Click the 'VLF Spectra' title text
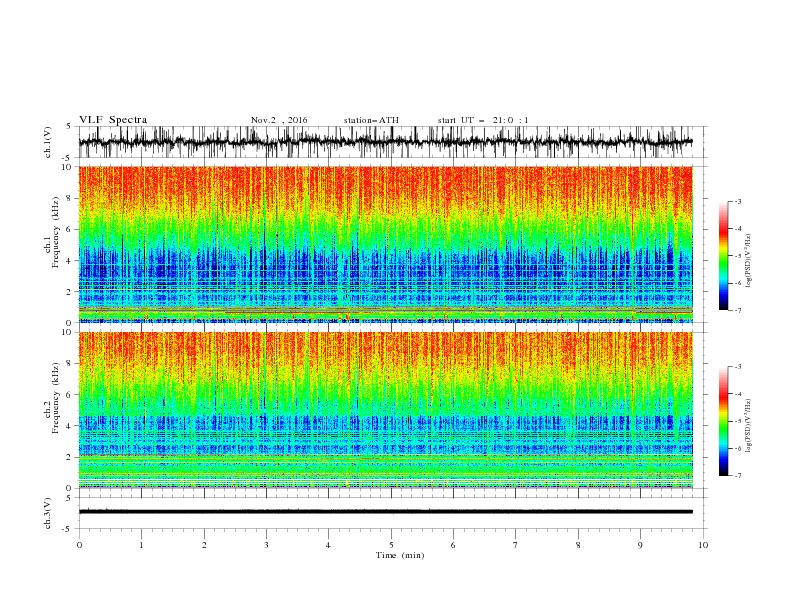The image size is (792, 612). coord(113,120)
